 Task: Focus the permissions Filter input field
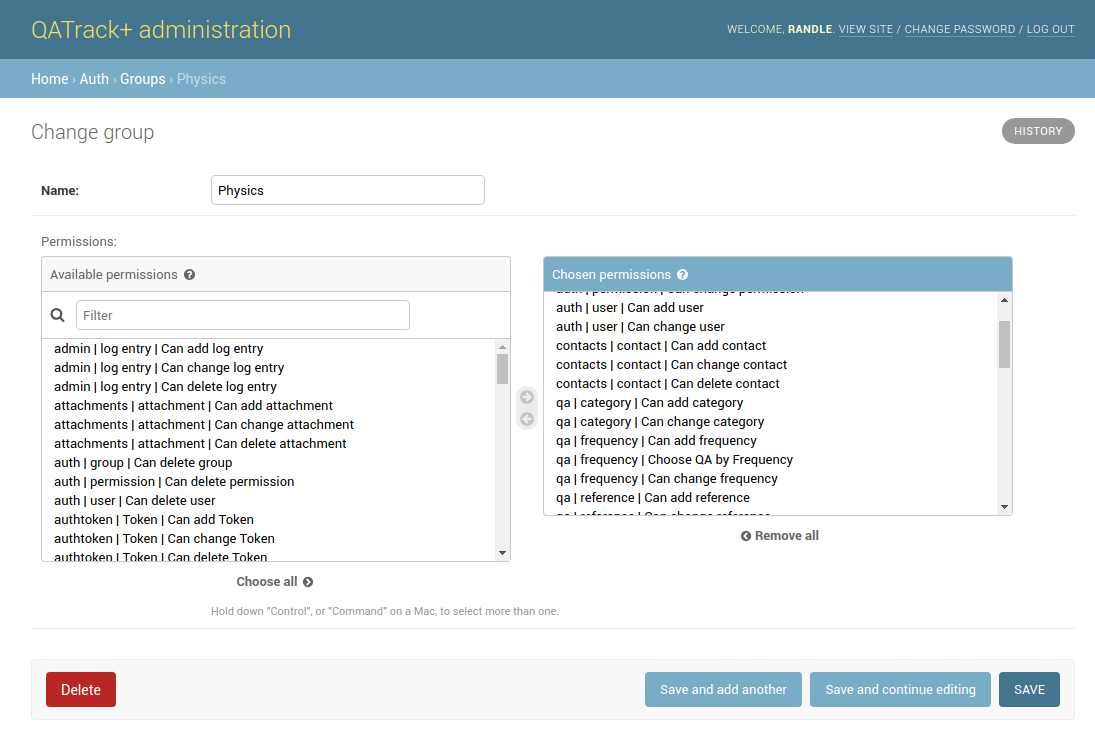click(x=242, y=316)
